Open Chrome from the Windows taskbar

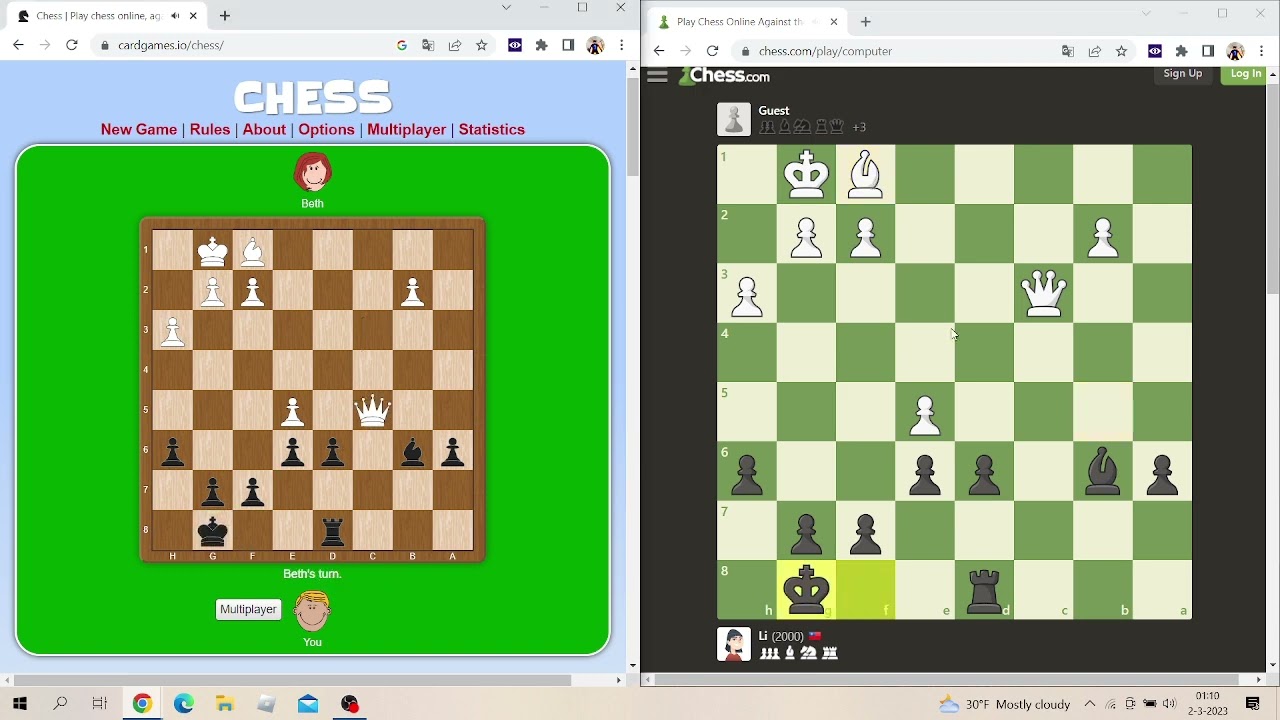point(142,704)
